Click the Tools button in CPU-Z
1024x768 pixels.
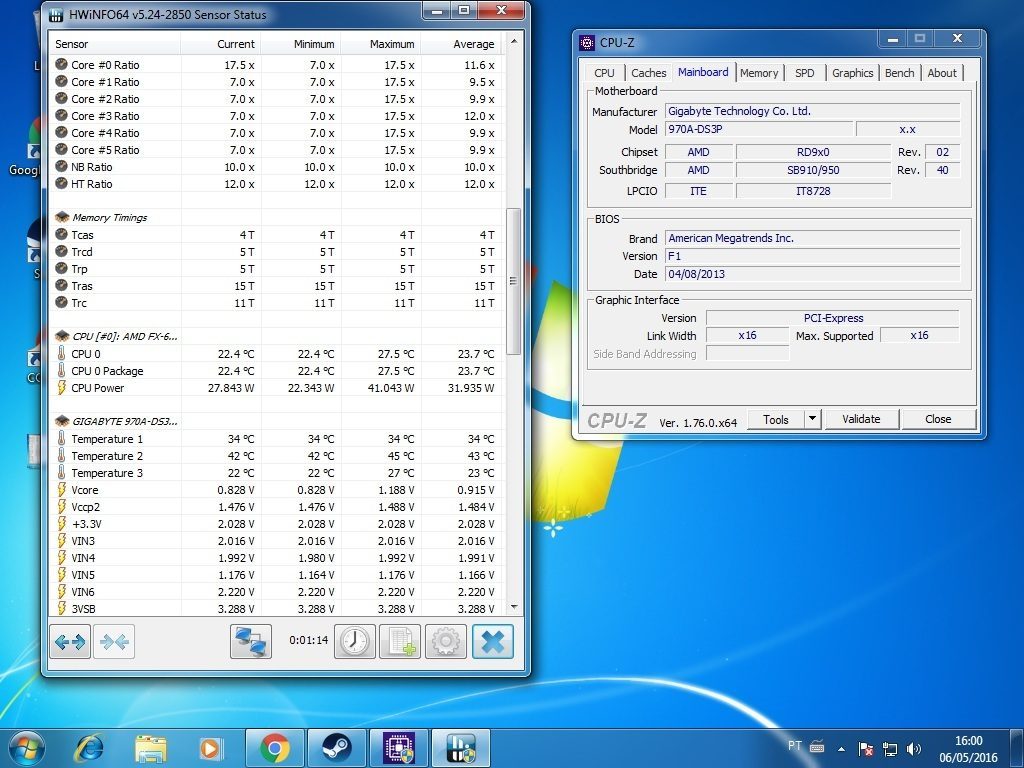coord(776,419)
